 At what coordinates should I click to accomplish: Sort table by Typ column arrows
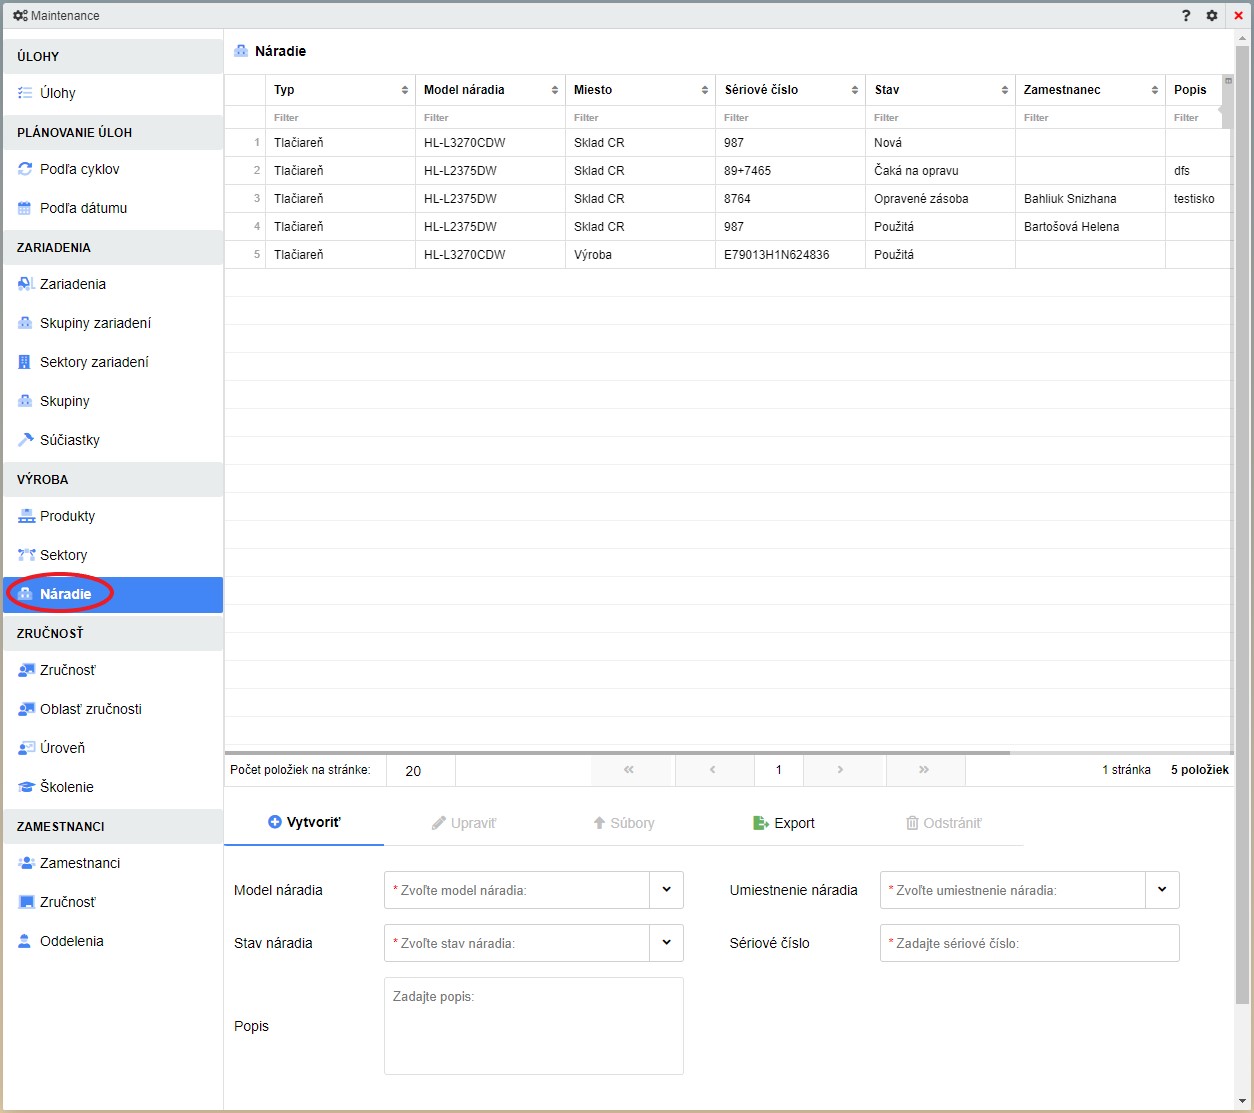[x=405, y=90]
